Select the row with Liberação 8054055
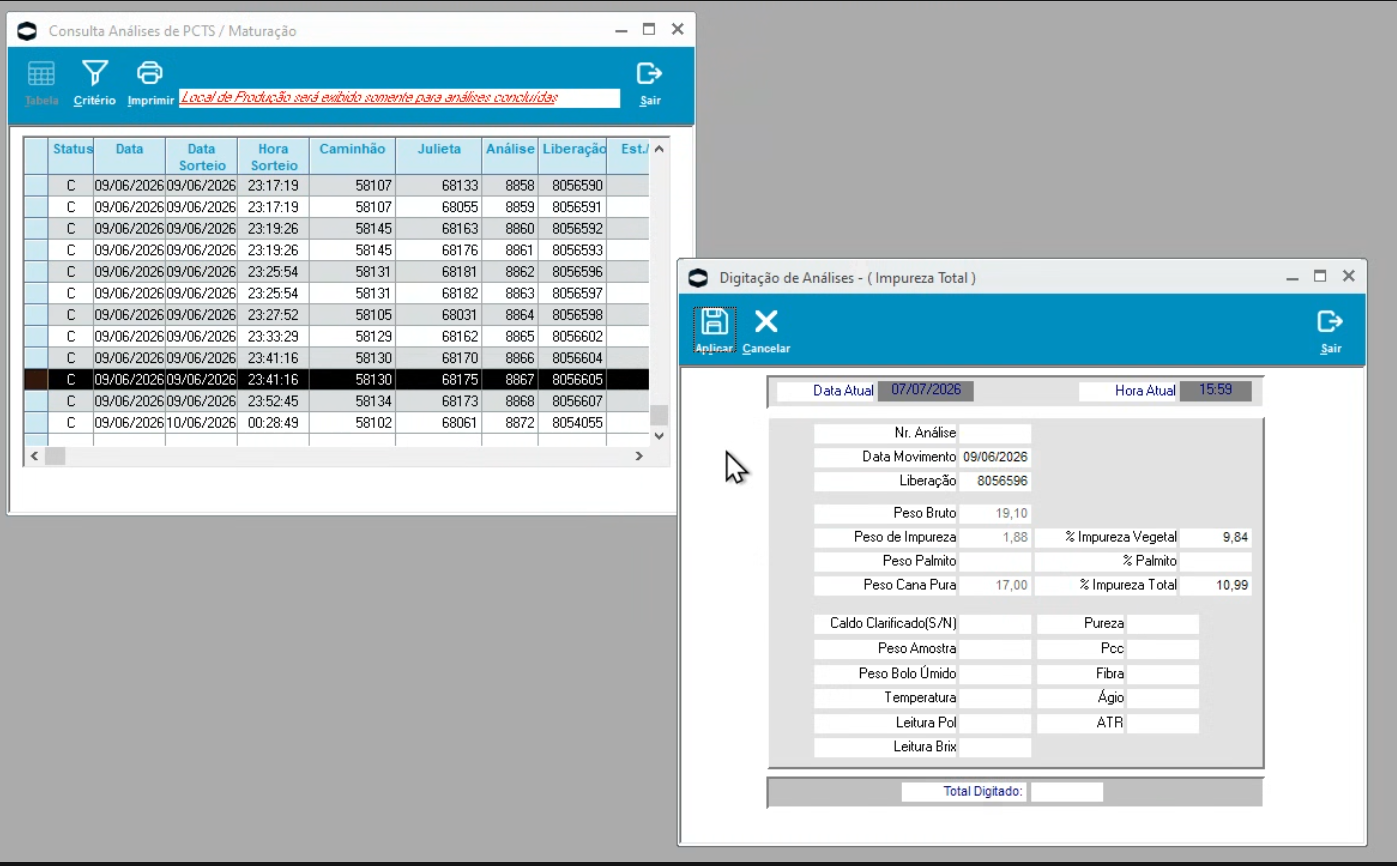 (x=336, y=422)
